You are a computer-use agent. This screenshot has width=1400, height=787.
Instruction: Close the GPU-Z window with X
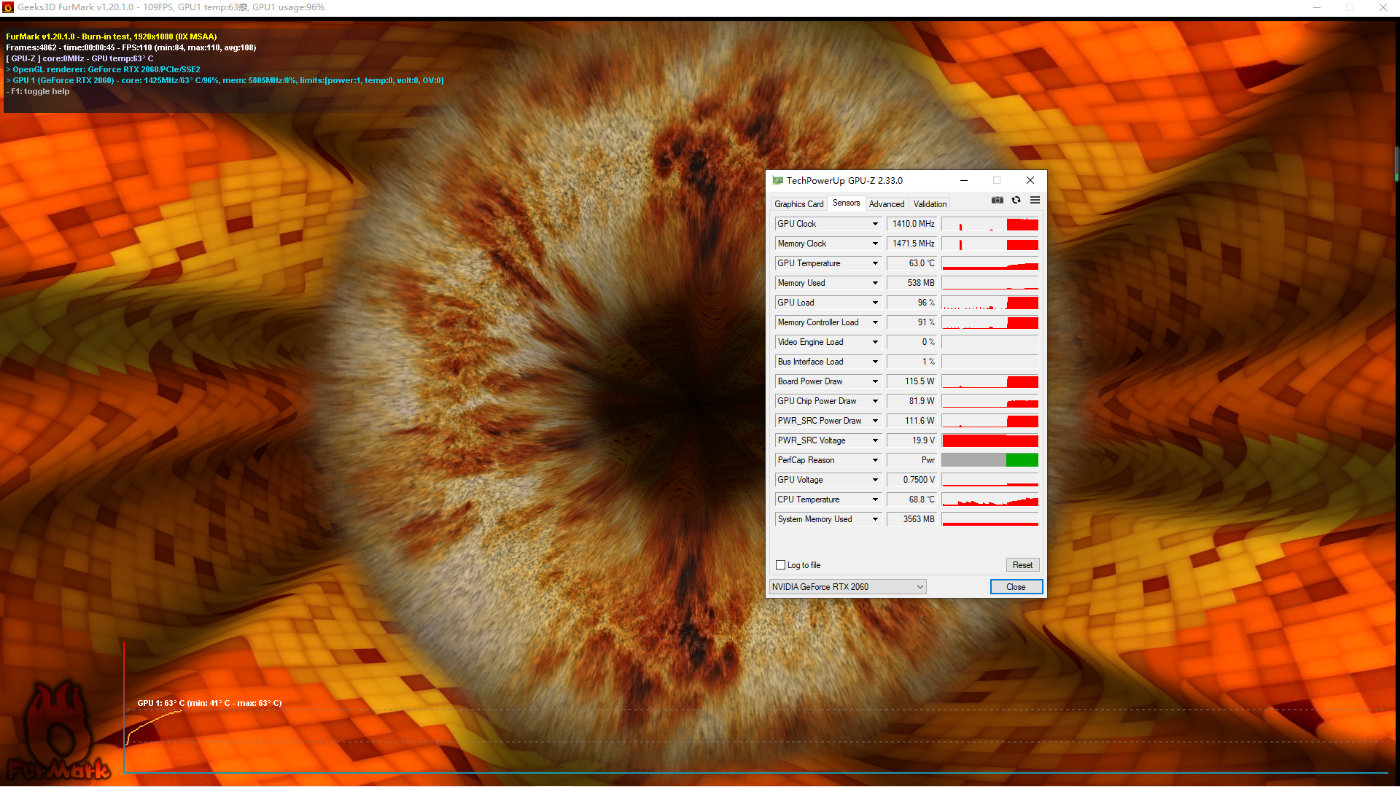click(1030, 181)
